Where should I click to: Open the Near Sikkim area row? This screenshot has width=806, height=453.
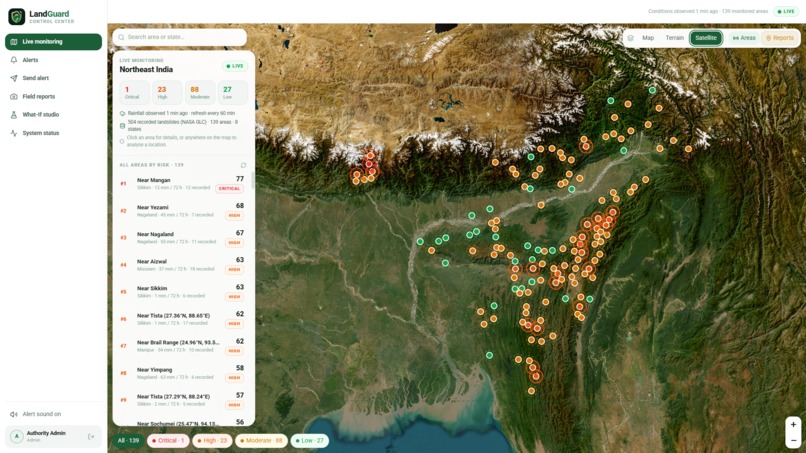[x=182, y=292]
